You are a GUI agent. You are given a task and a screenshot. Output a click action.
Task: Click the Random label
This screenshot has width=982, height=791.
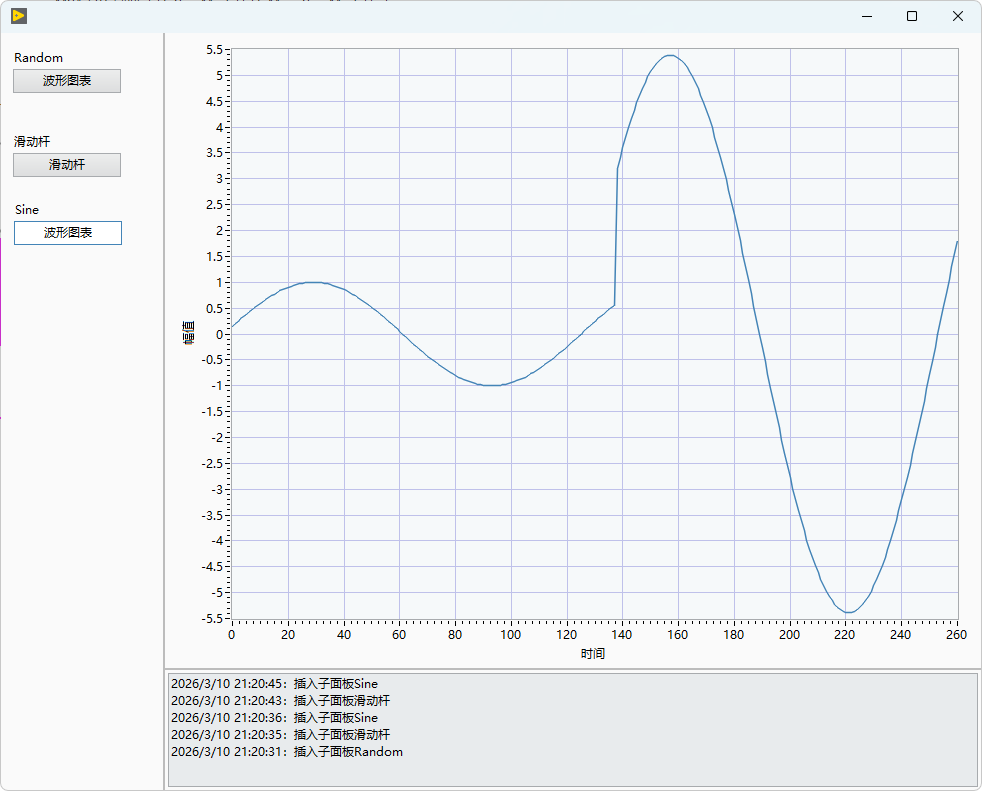pos(38,58)
